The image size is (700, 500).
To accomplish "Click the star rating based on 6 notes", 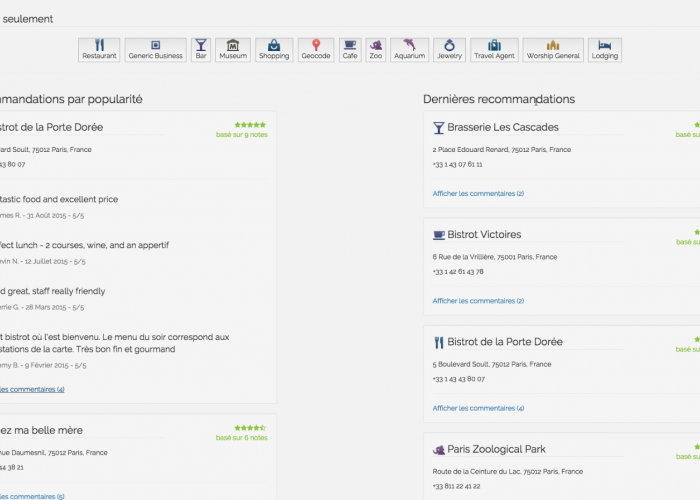I will [x=250, y=428].
